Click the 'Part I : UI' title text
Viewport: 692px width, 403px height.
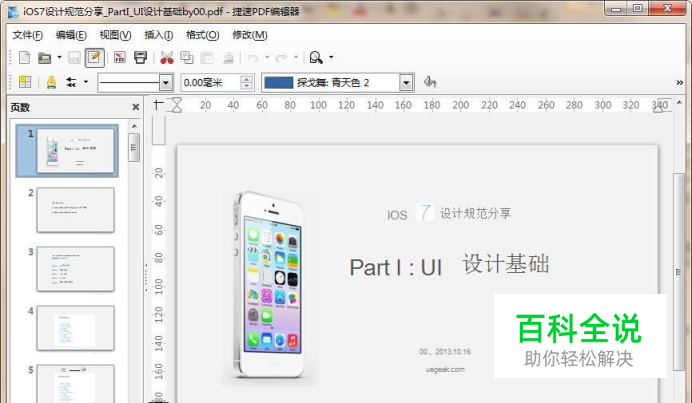point(396,267)
